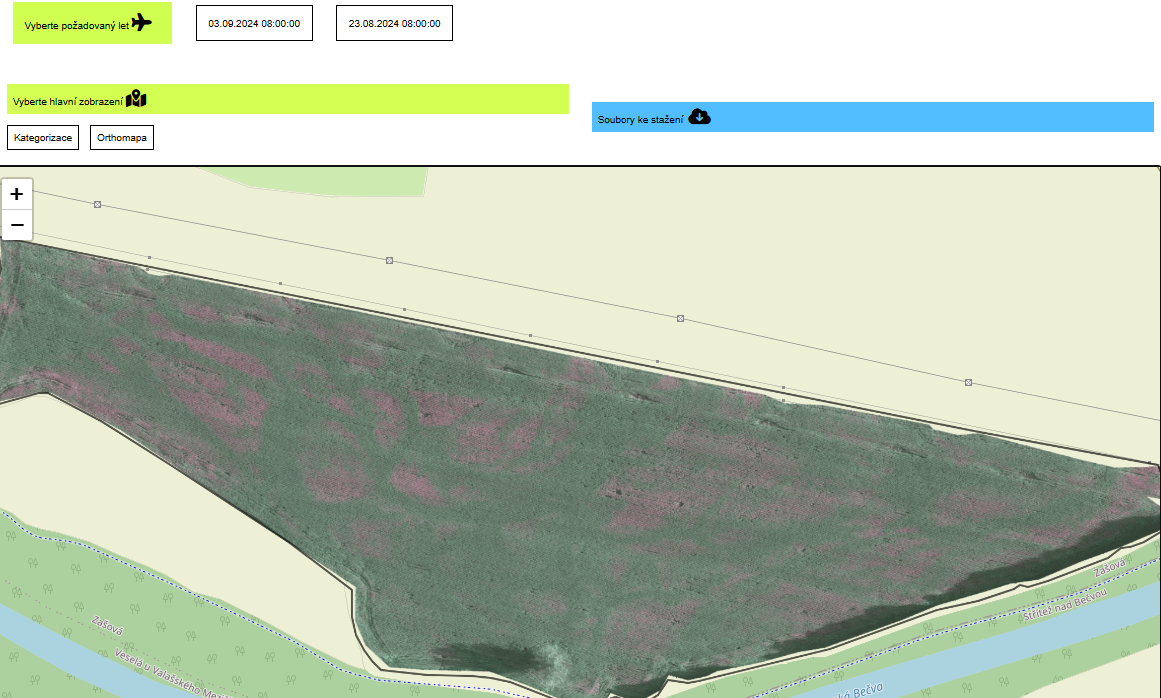Image resolution: width=1161 pixels, height=698 pixels.
Task: Zoom in on the map
Action: pyautogui.click(x=17, y=194)
